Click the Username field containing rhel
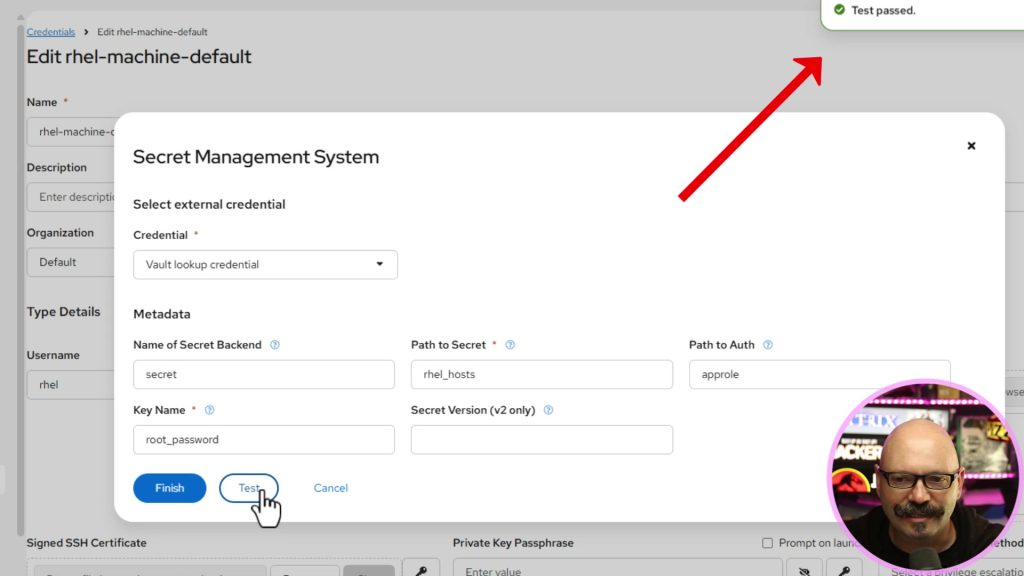This screenshot has height=576, width=1024. (x=71, y=385)
